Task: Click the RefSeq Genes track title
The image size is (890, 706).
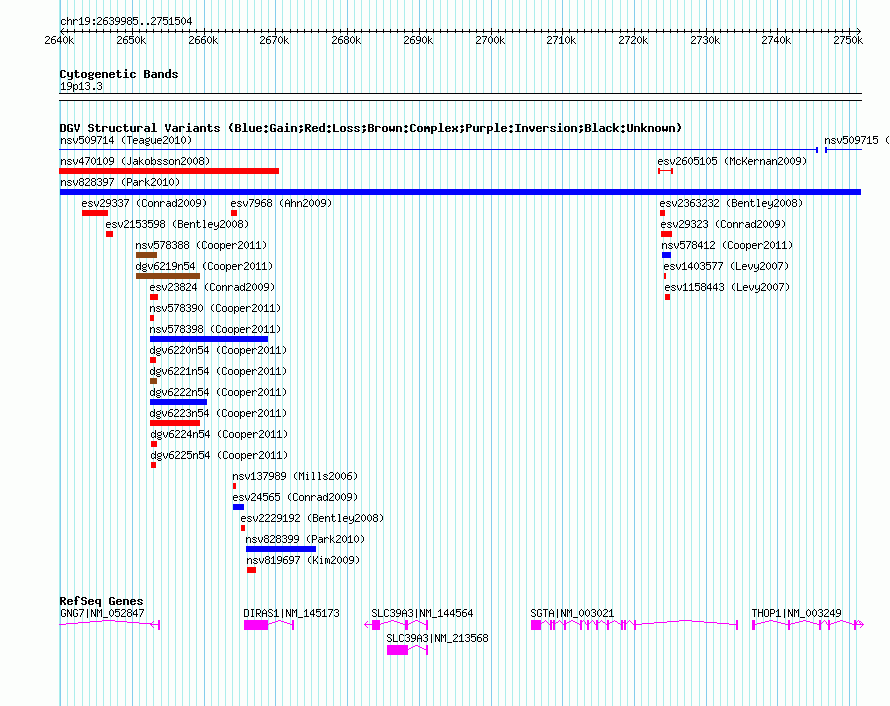Action: coord(102,601)
